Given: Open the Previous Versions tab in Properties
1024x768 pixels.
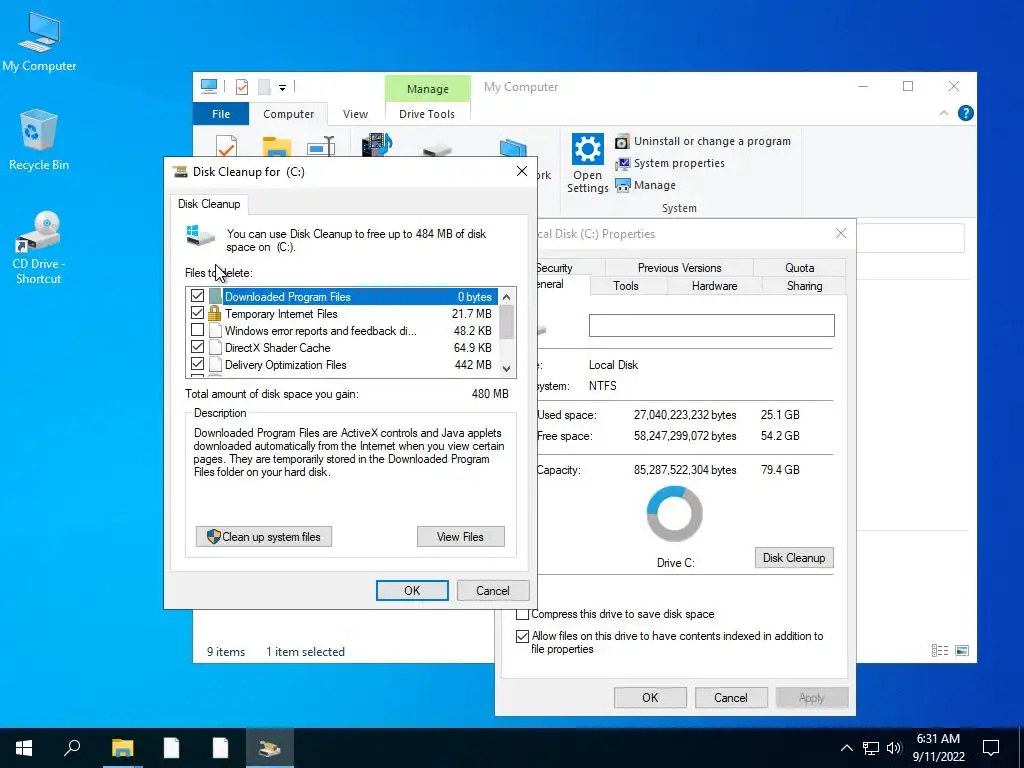Looking at the screenshot, I should pos(679,268).
